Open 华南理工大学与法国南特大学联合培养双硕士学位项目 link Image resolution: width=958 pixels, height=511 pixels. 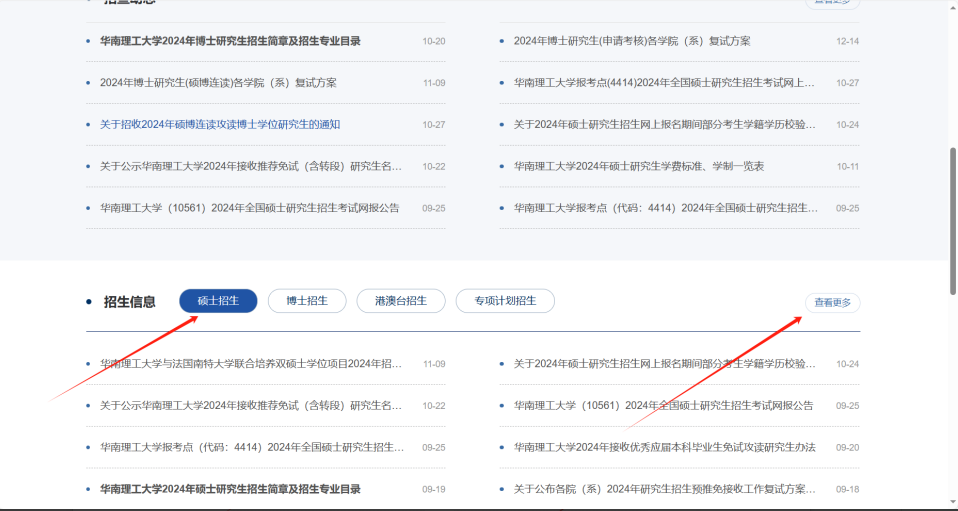(x=251, y=364)
